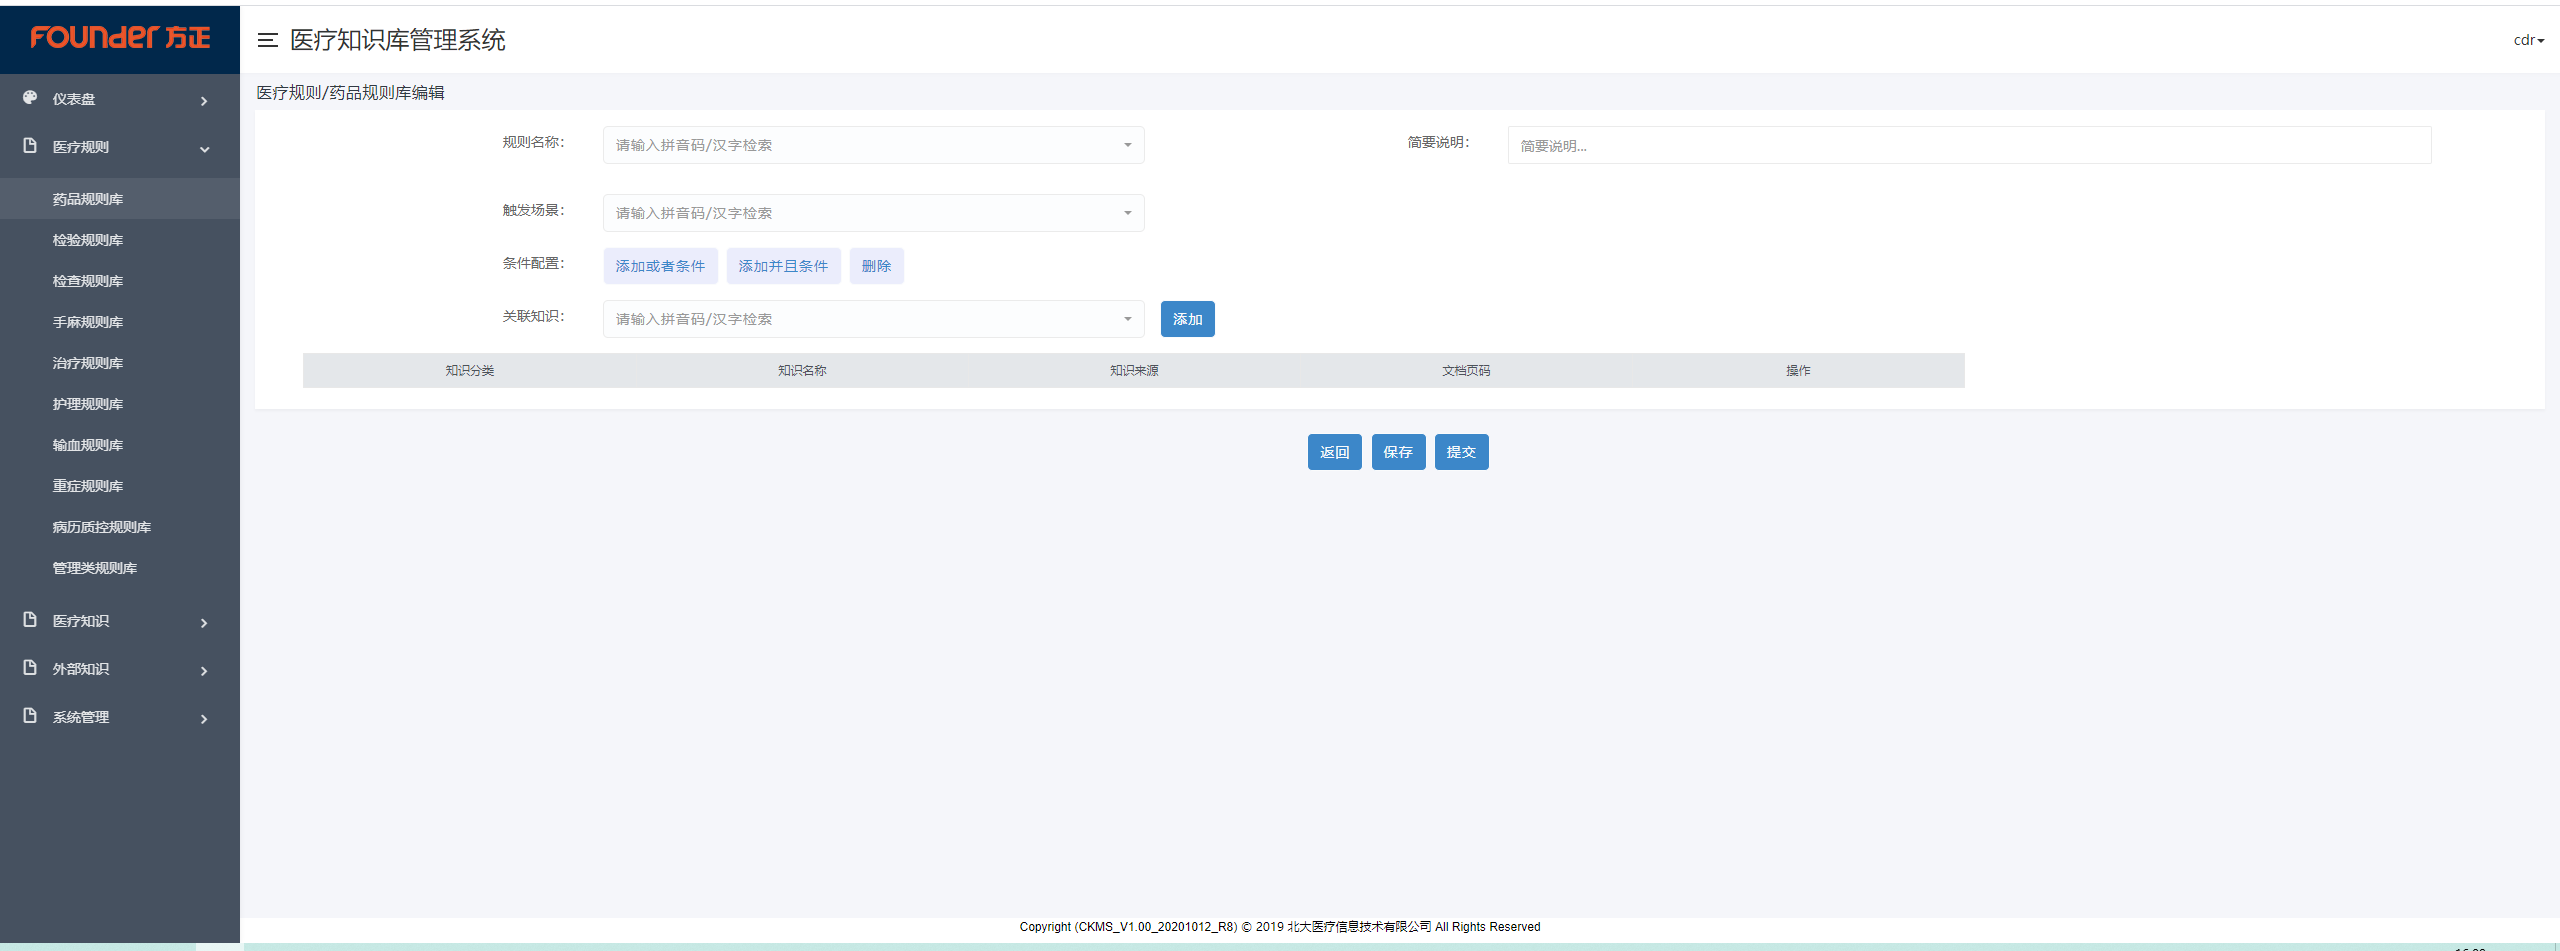Image resolution: width=2560 pixels, height=951 pixels.
Task: Click the 外部知识 document icon
Action: point(30,668)
